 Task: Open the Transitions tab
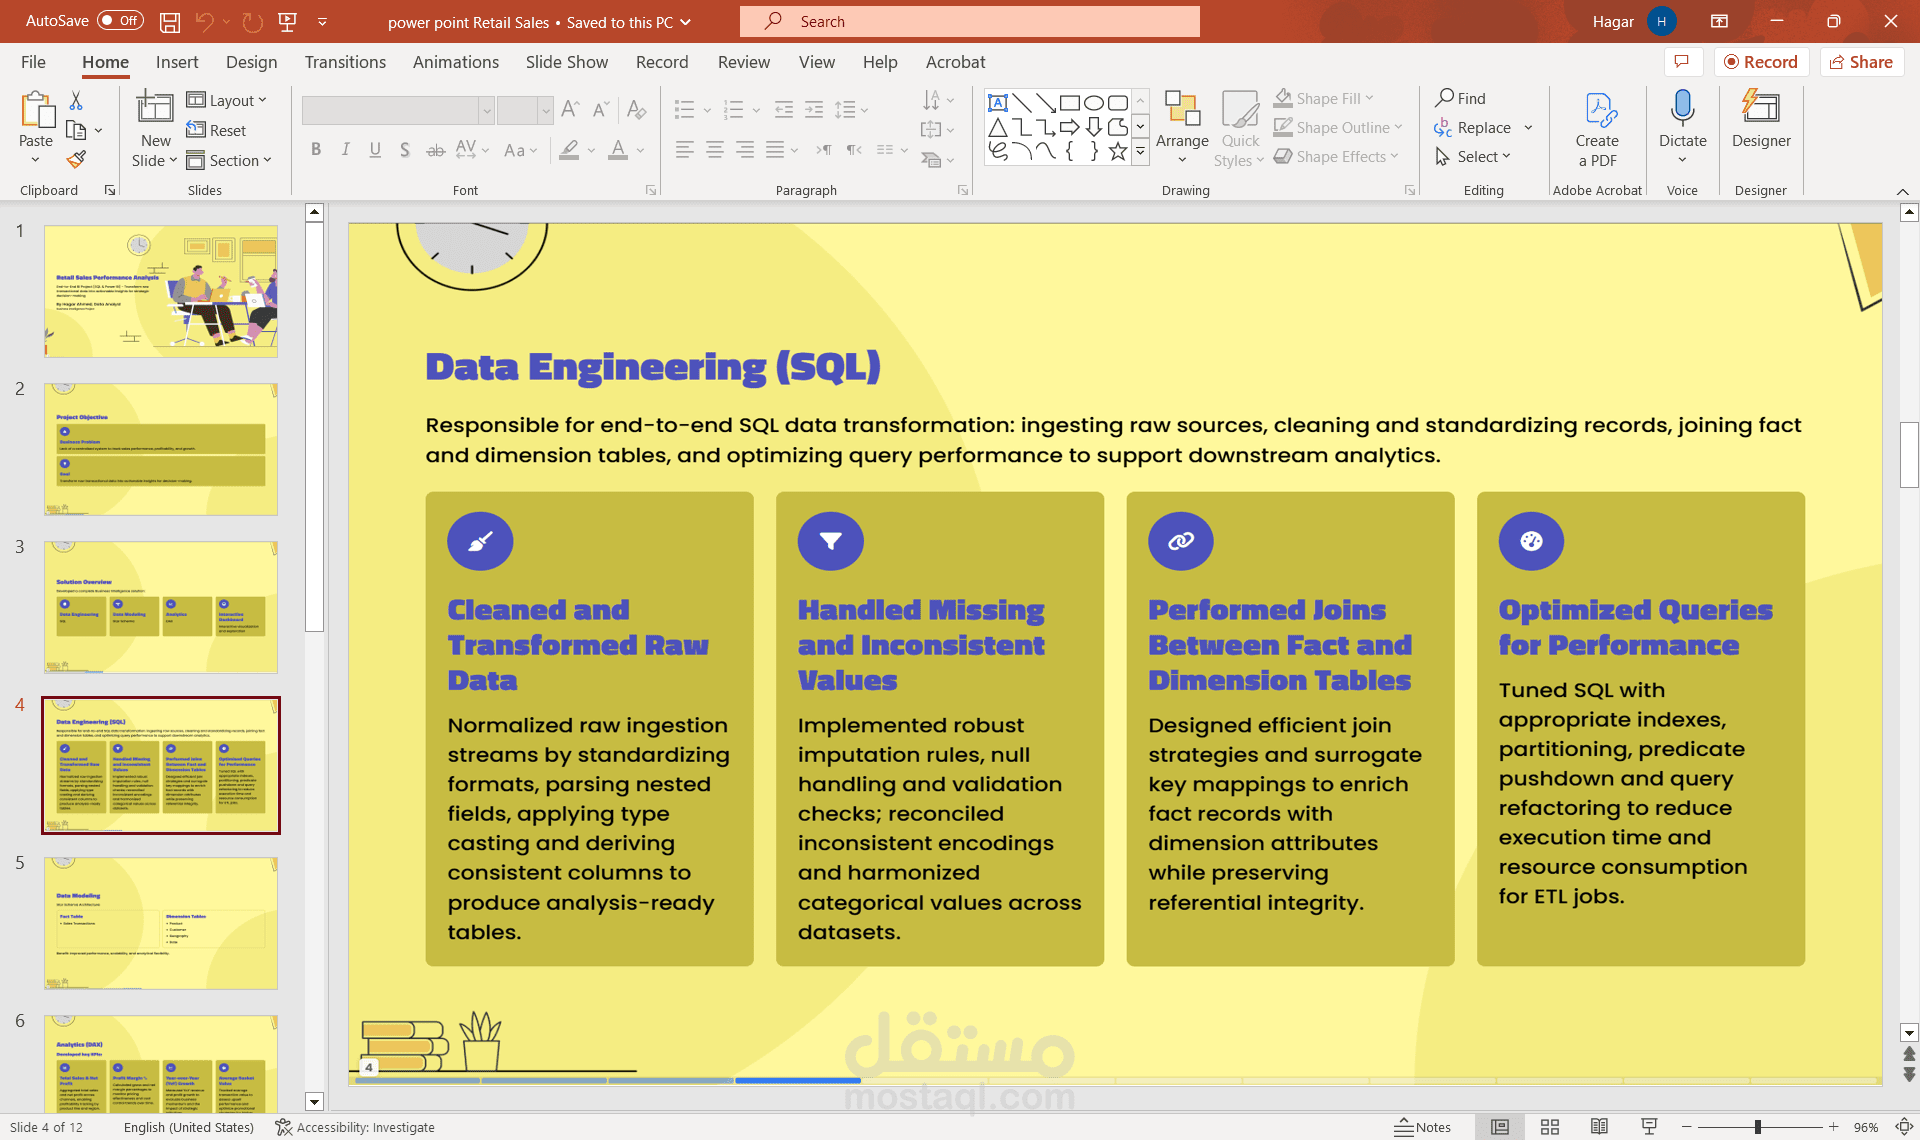point(345,62)
